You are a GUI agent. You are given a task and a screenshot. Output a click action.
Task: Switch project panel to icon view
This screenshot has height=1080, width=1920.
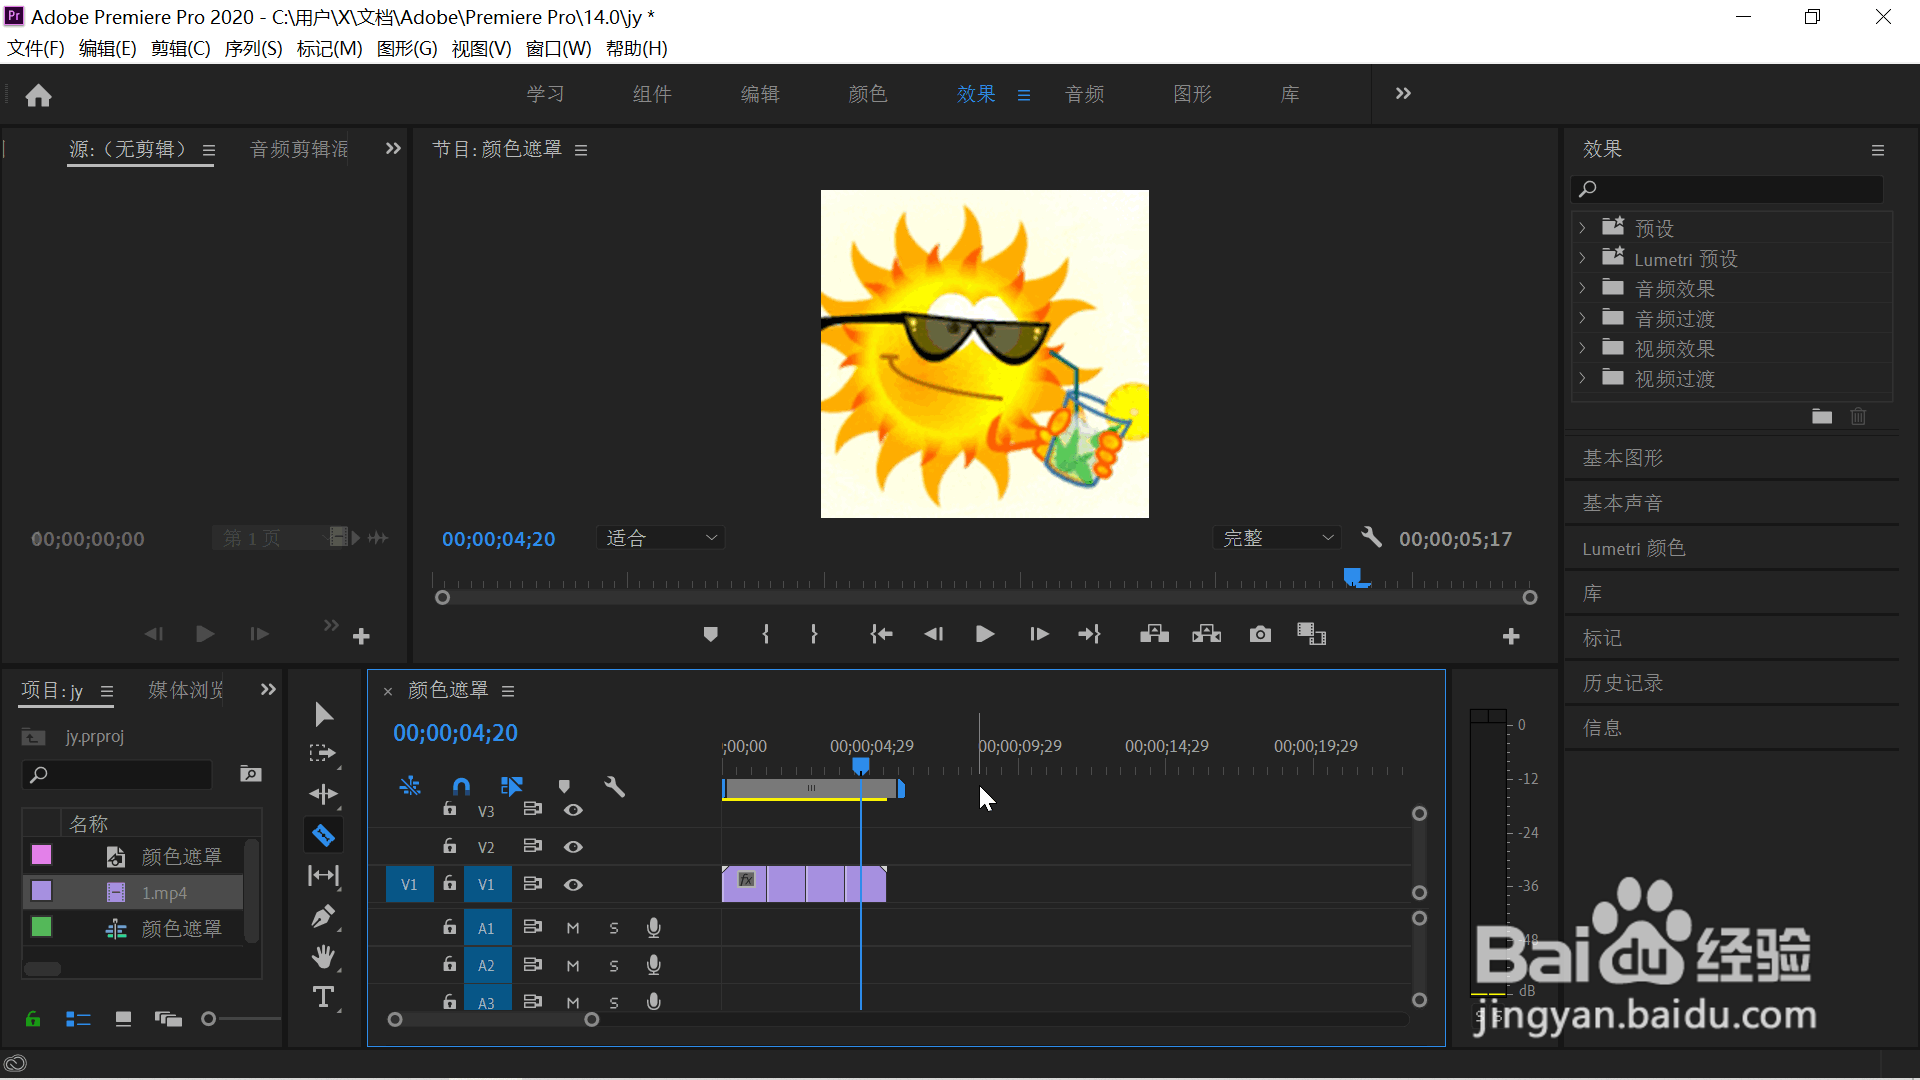123,1019
